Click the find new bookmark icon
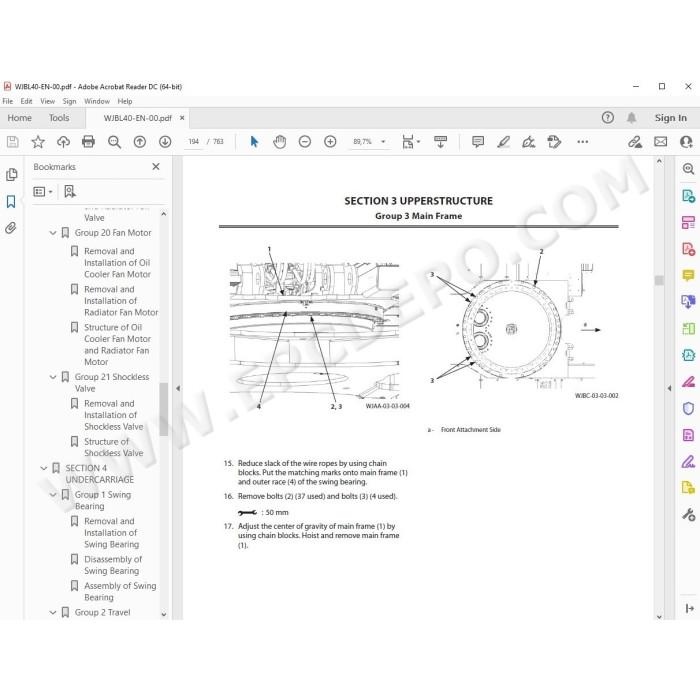 click(70, 192)
